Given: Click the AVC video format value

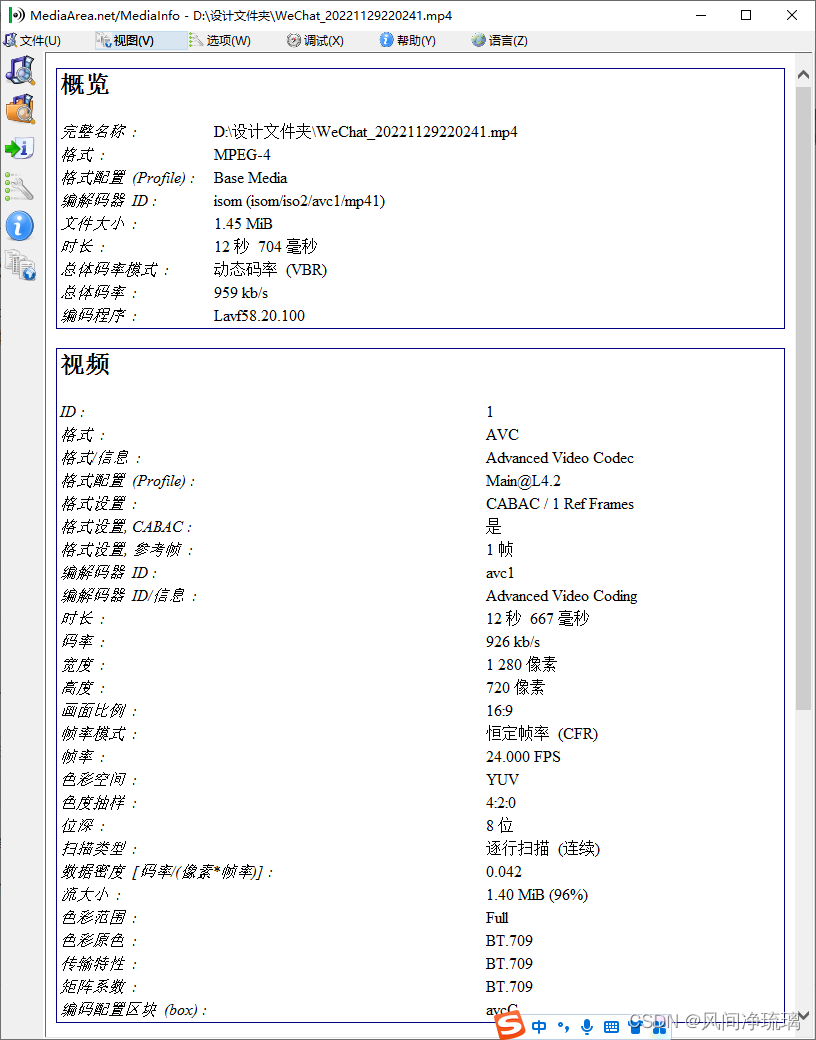Looking at the screenshot, I should [502, 434].
